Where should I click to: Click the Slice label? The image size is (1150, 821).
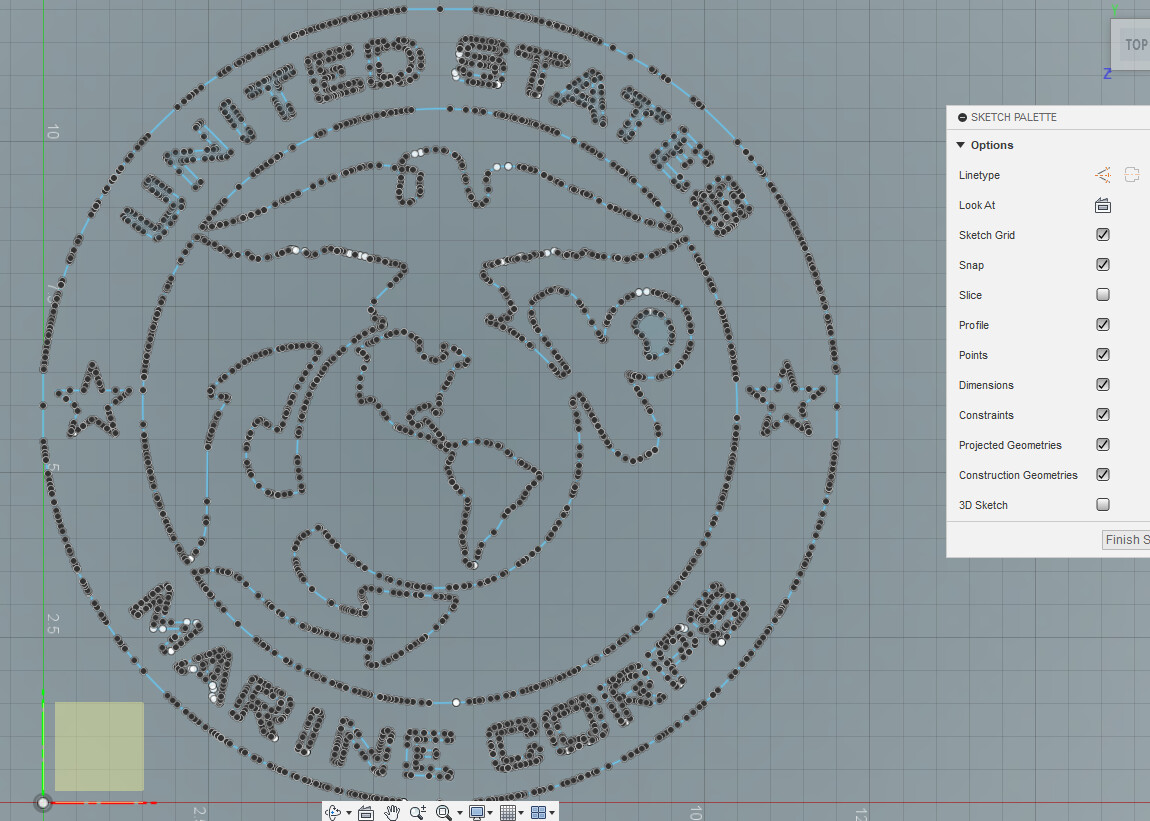[x=970, y=295]
